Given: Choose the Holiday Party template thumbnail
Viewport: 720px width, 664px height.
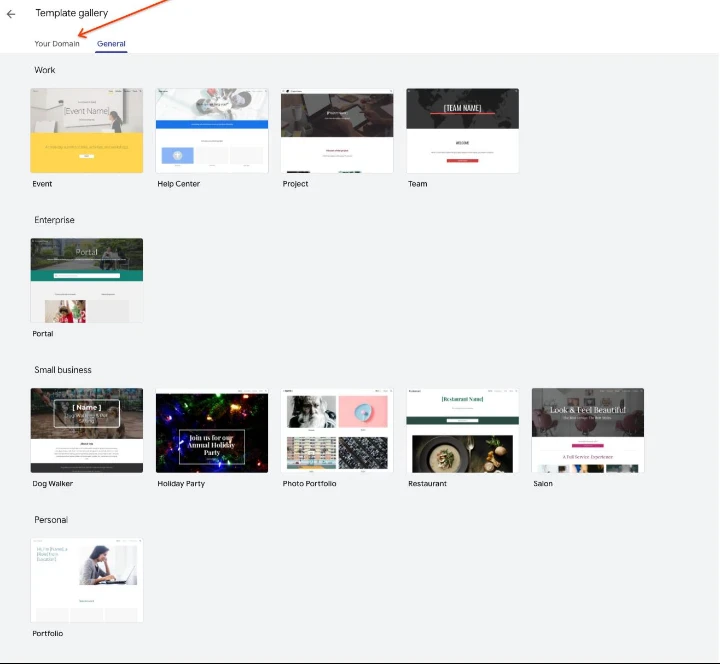Looking at the screenshot, I should [212, 430].
